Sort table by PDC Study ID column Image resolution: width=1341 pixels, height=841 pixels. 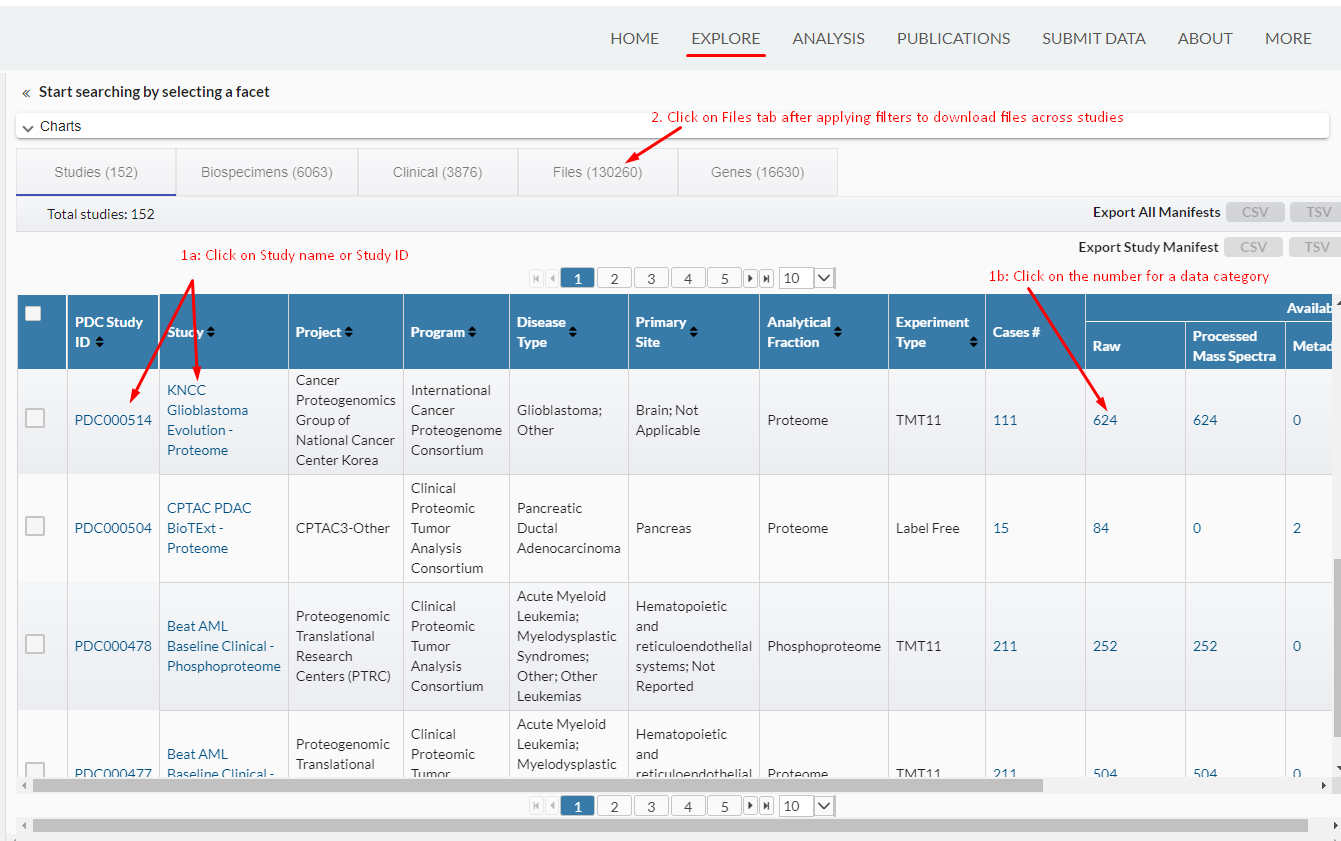pyautogui.click(x=99, y=342)
